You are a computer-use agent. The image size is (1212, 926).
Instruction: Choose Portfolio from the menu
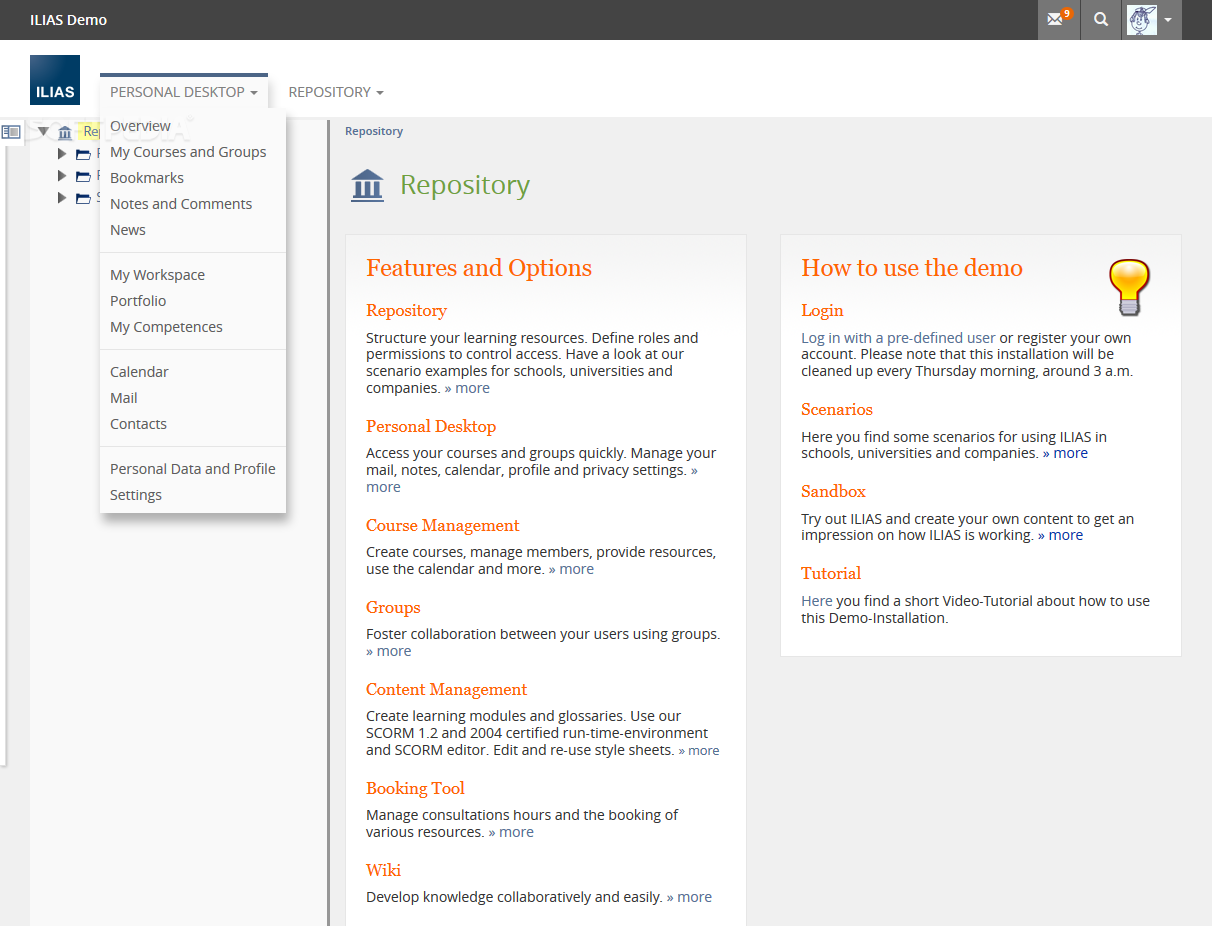(x=138, y=301)
